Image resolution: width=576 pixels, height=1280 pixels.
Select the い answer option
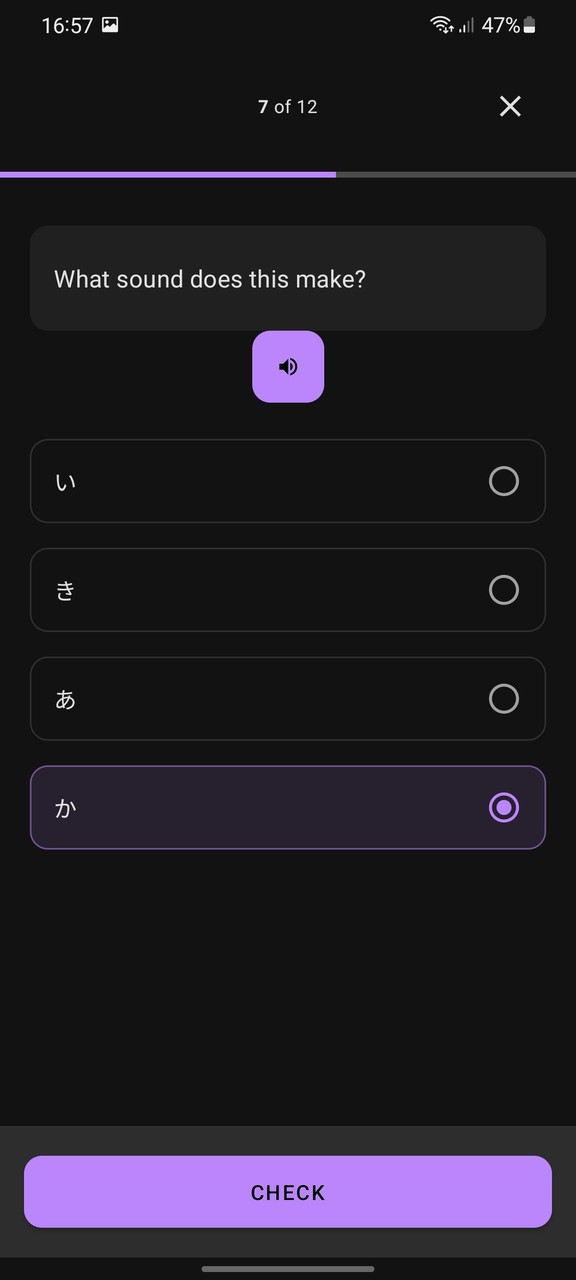[288, 481]
